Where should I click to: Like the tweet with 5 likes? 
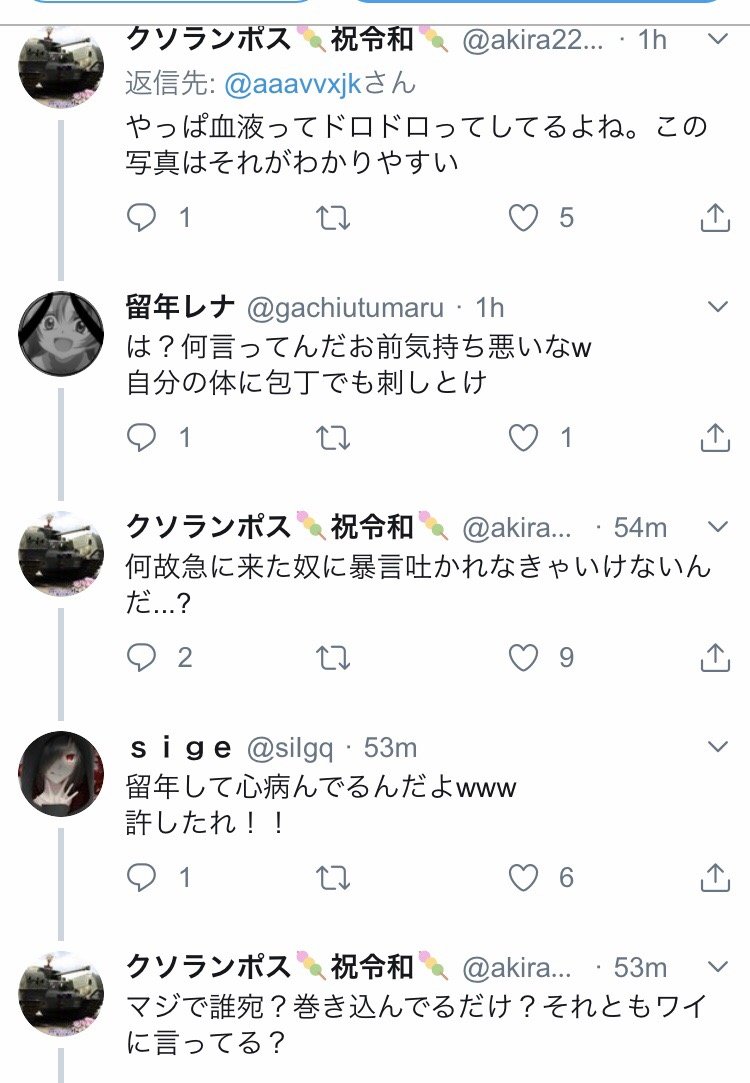pyautogui.click(x=524, y=217)
